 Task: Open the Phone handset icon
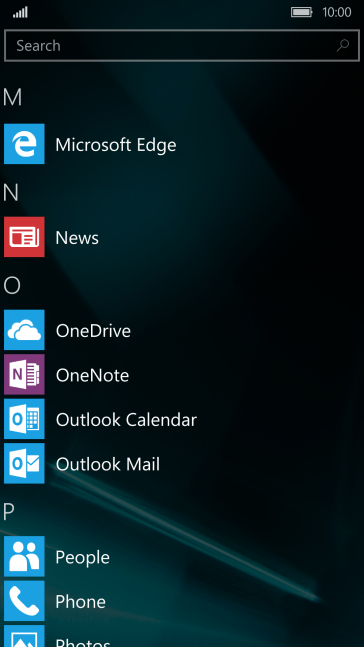coord(24,601)
